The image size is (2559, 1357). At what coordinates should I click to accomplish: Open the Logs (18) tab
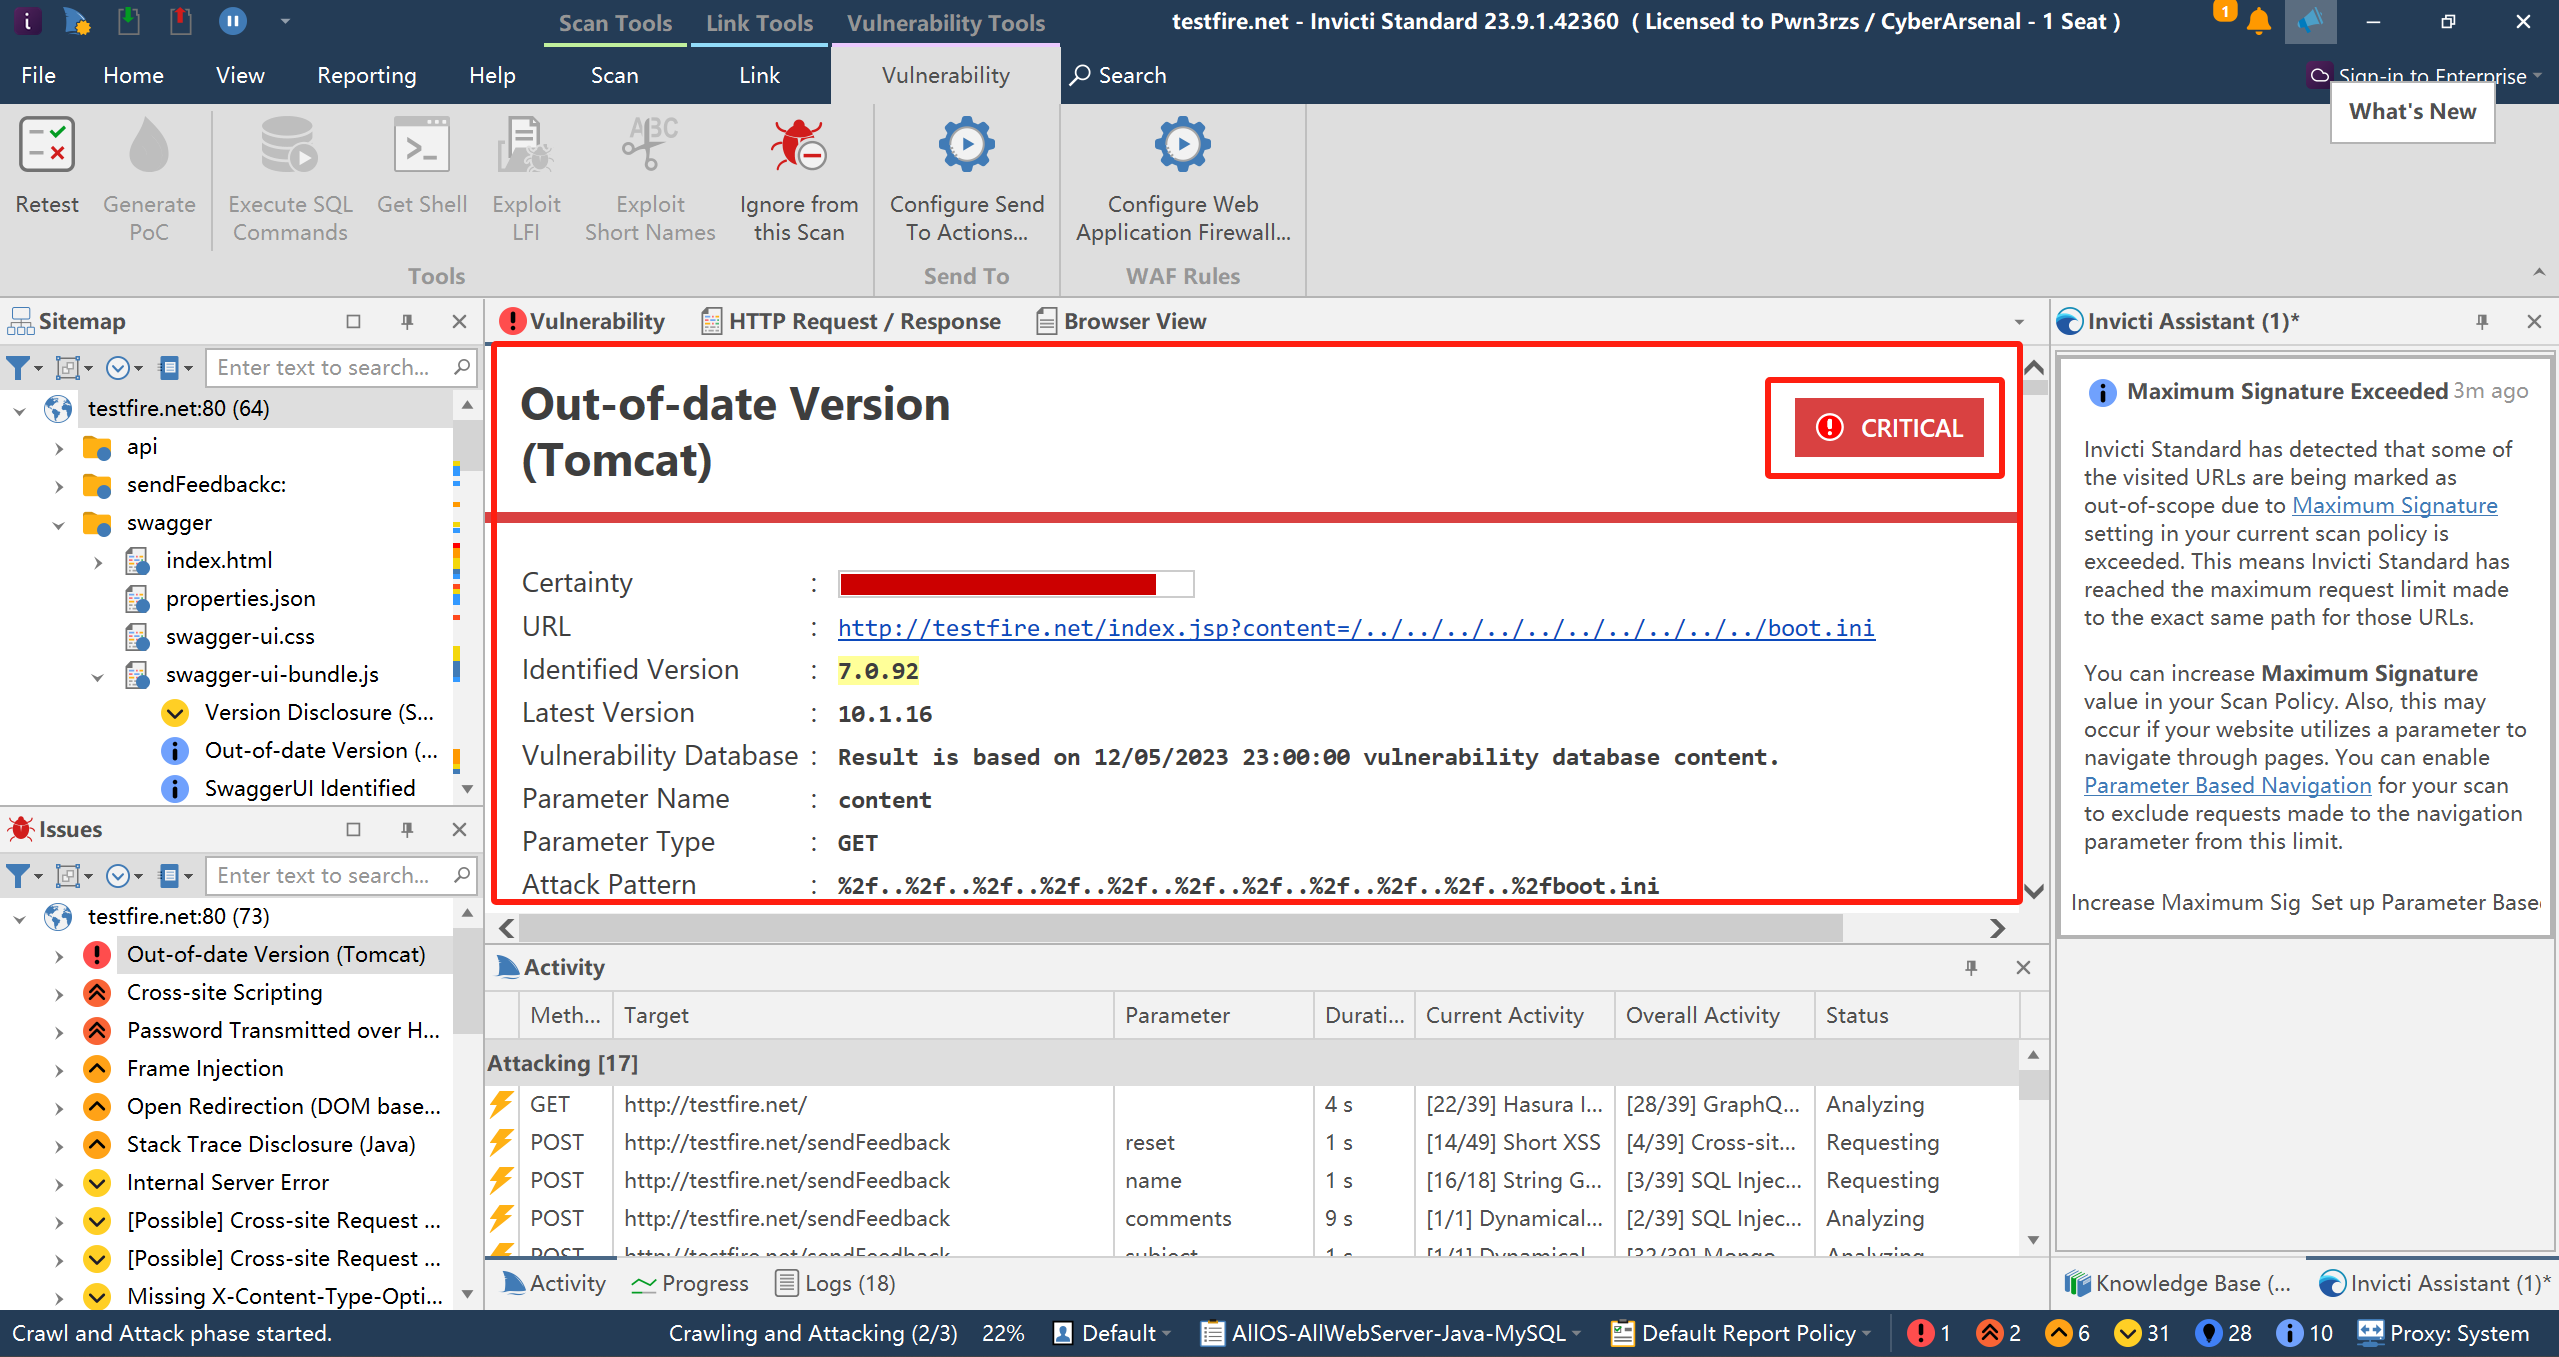tap(835, 1283)
